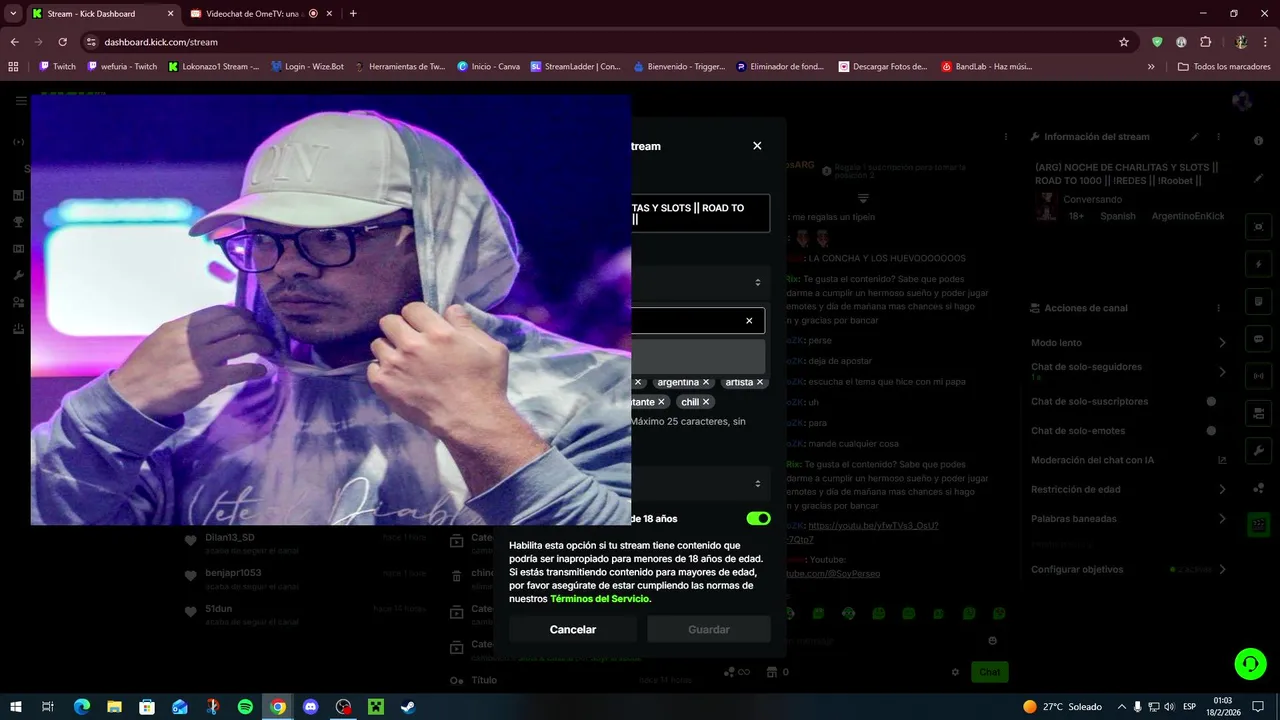This screenshot has width=1280, height=720.
Task: Edit Información del stream with the pencil icon
Action: (1194, 137)
